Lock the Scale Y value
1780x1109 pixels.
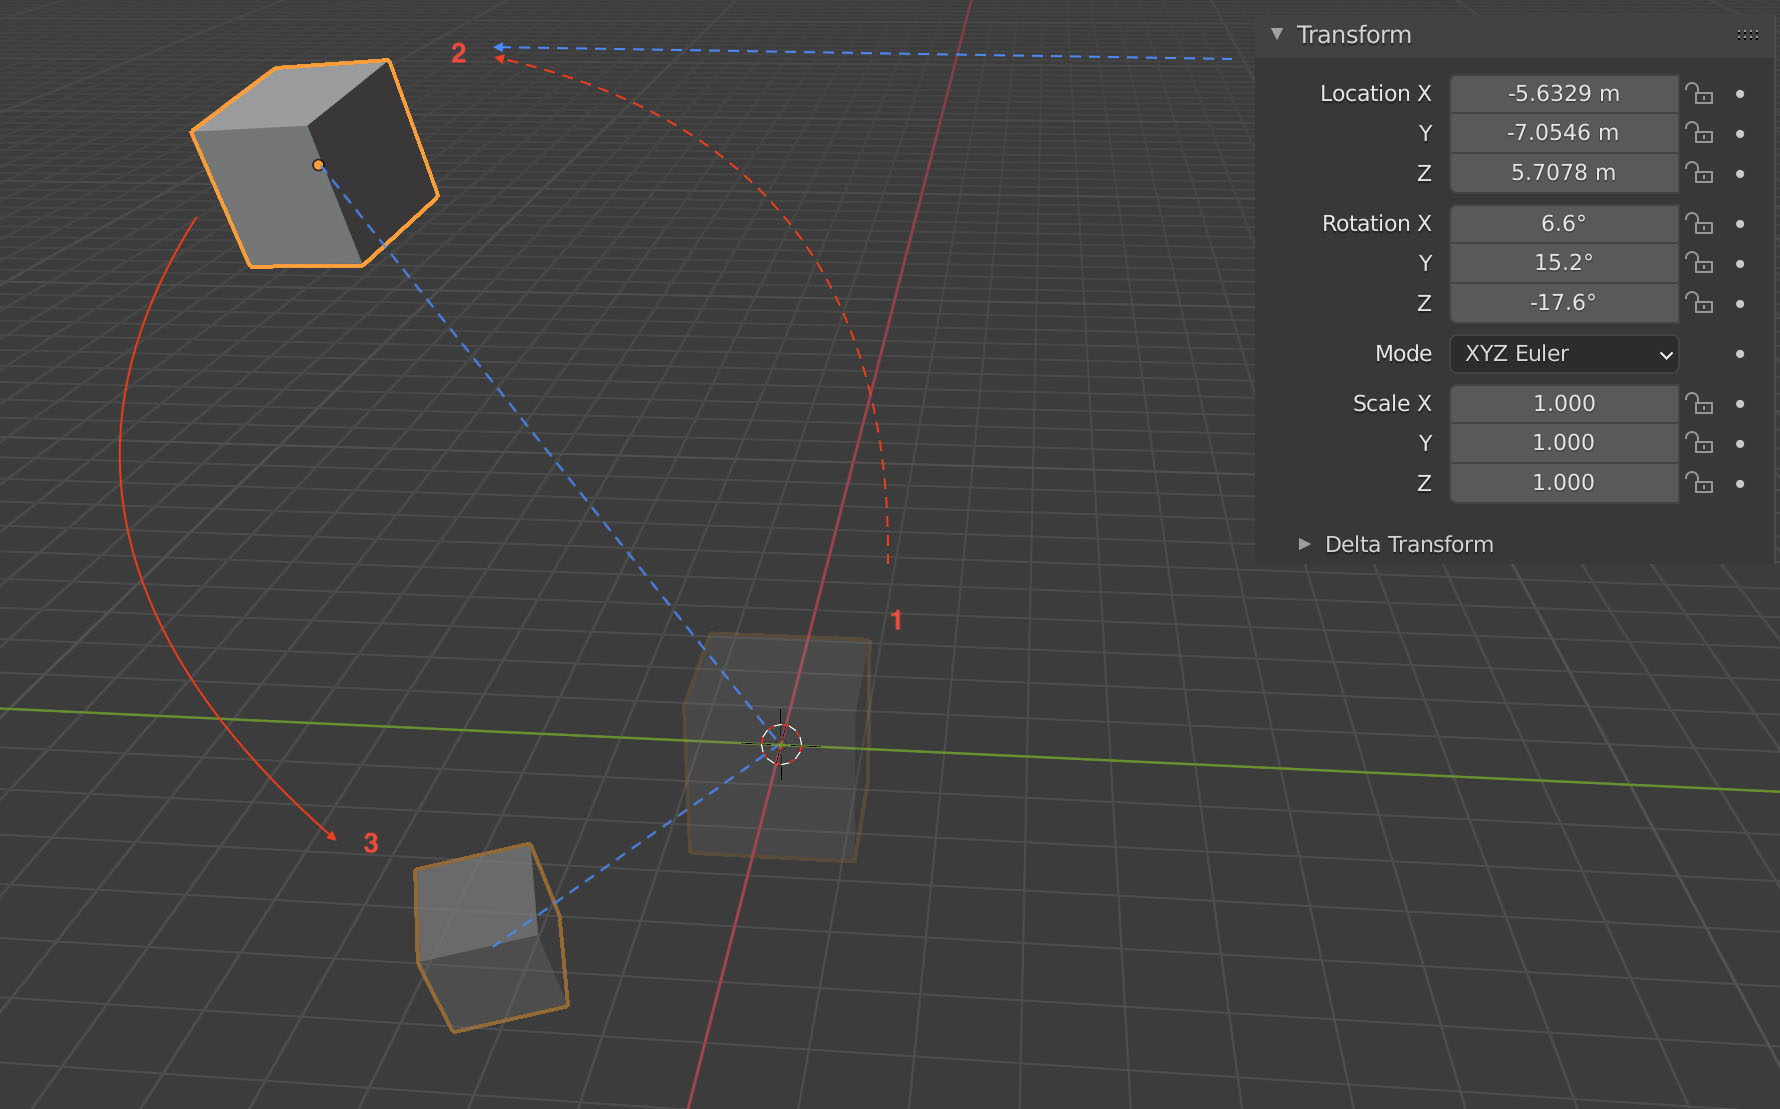(1700, 443)
